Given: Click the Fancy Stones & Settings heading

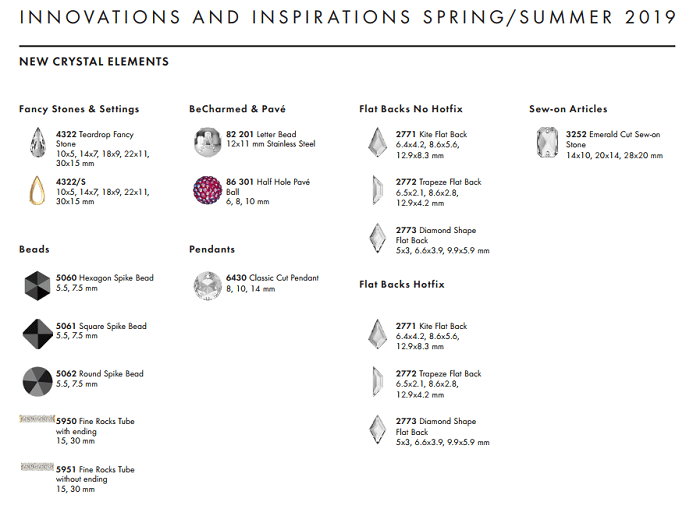Looking at the screenshot, I should tap(79, 109).
